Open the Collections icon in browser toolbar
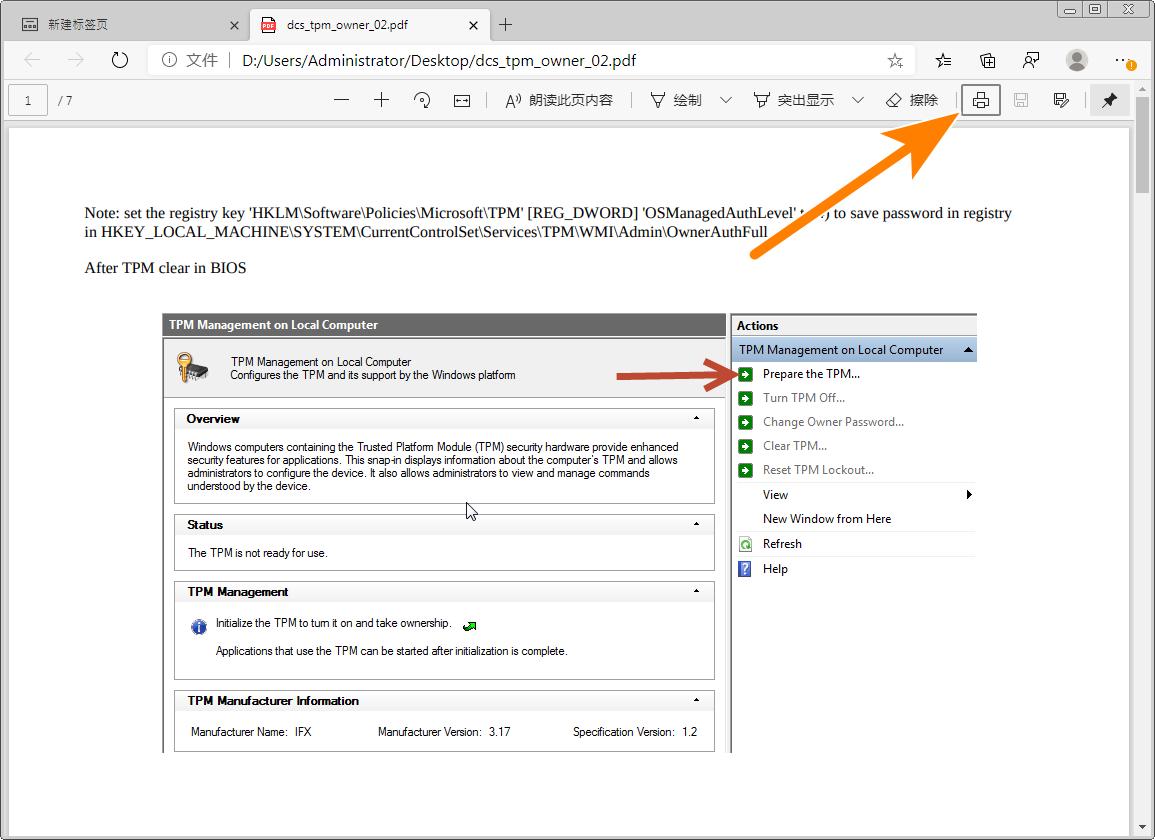Image resolution: width=1155 pixels, height=840 pixels. tap(987, 60)
